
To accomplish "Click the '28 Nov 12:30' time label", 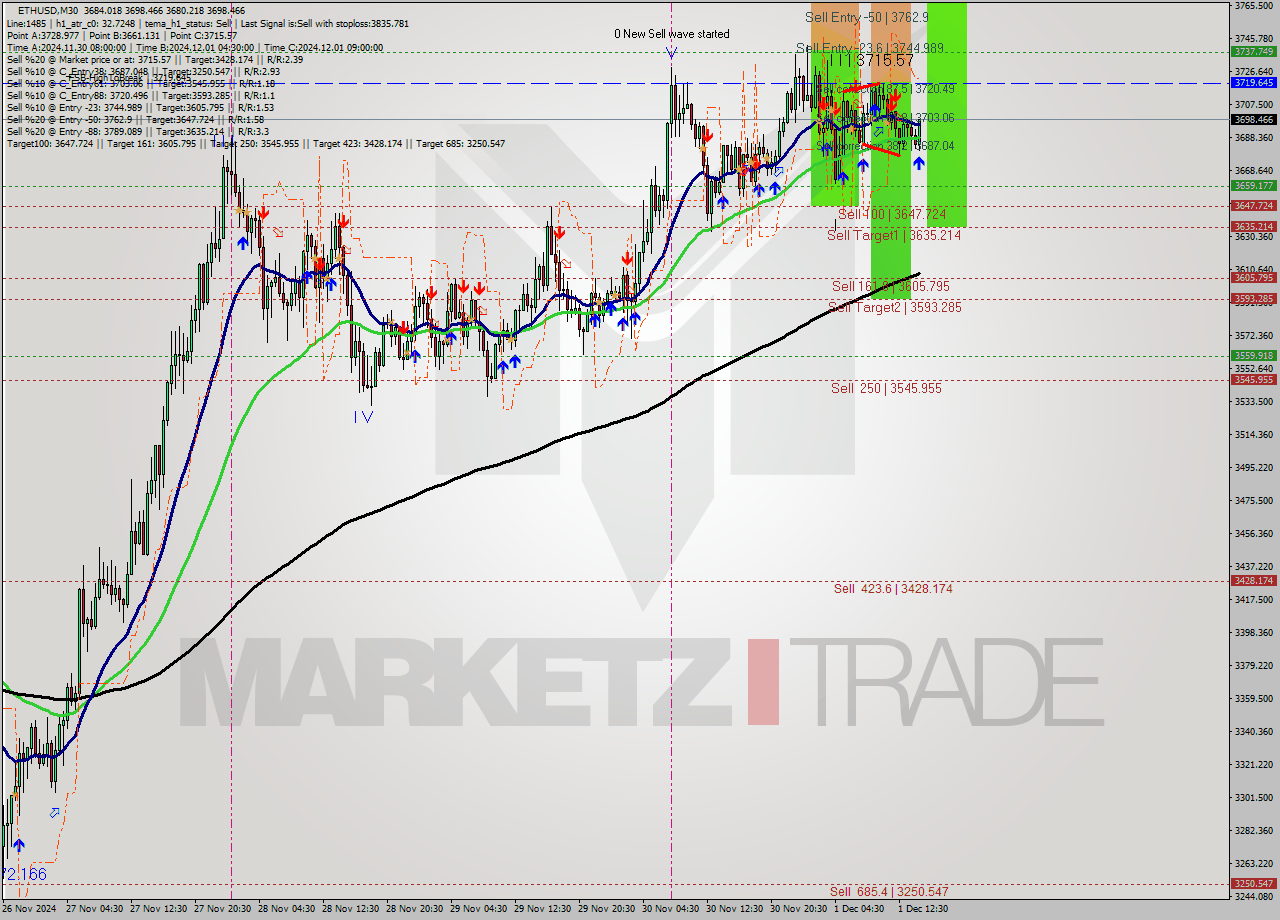I will point(350,909).
